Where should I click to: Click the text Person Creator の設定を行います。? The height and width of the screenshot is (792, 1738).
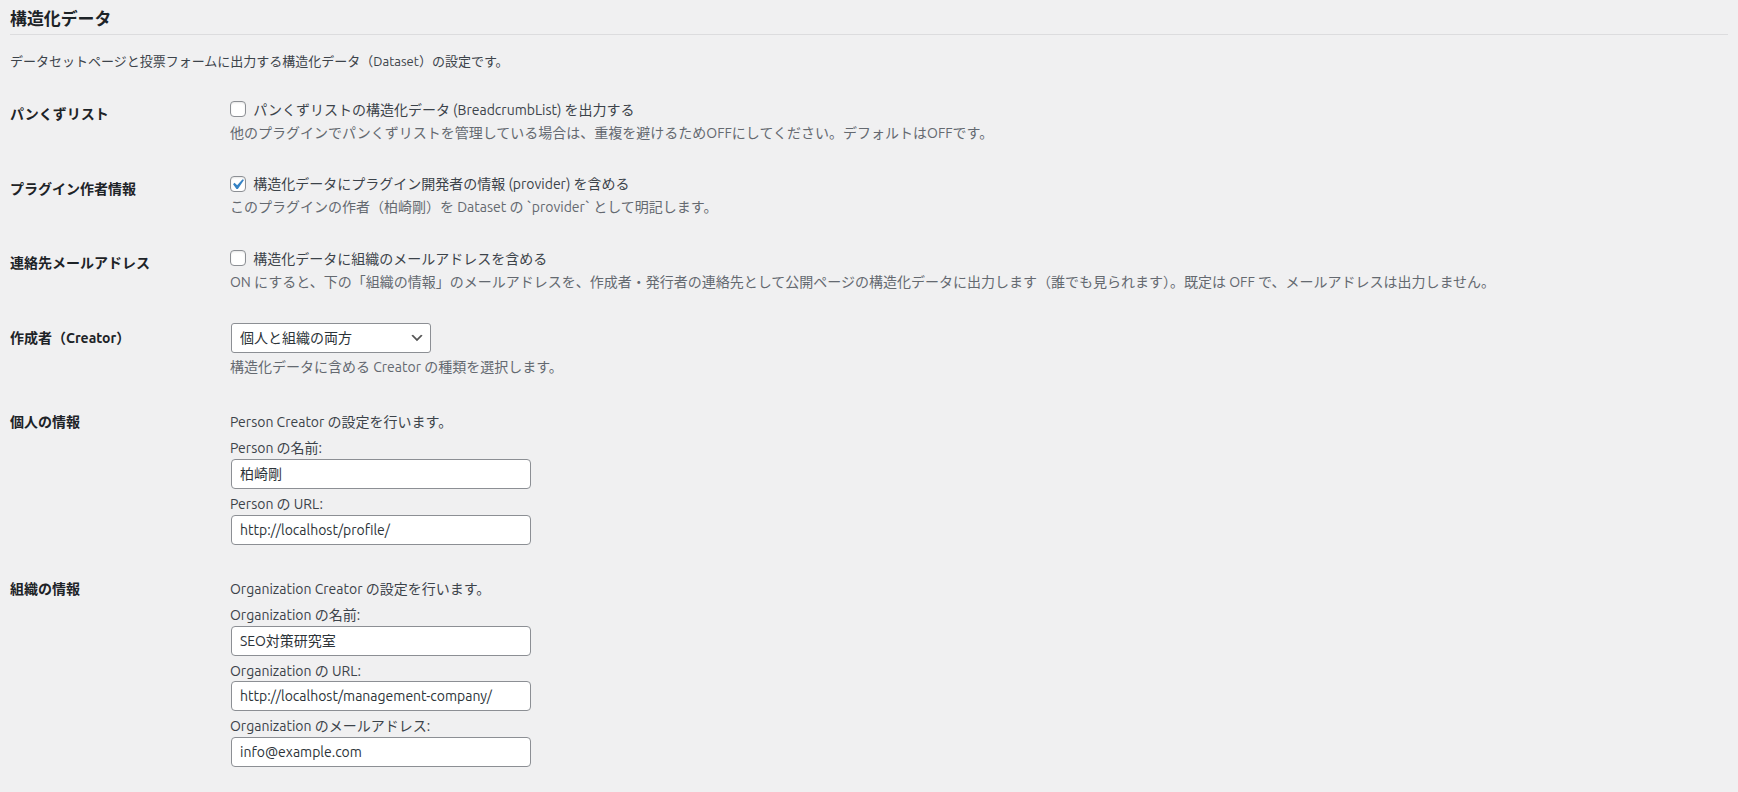[340, 422]
